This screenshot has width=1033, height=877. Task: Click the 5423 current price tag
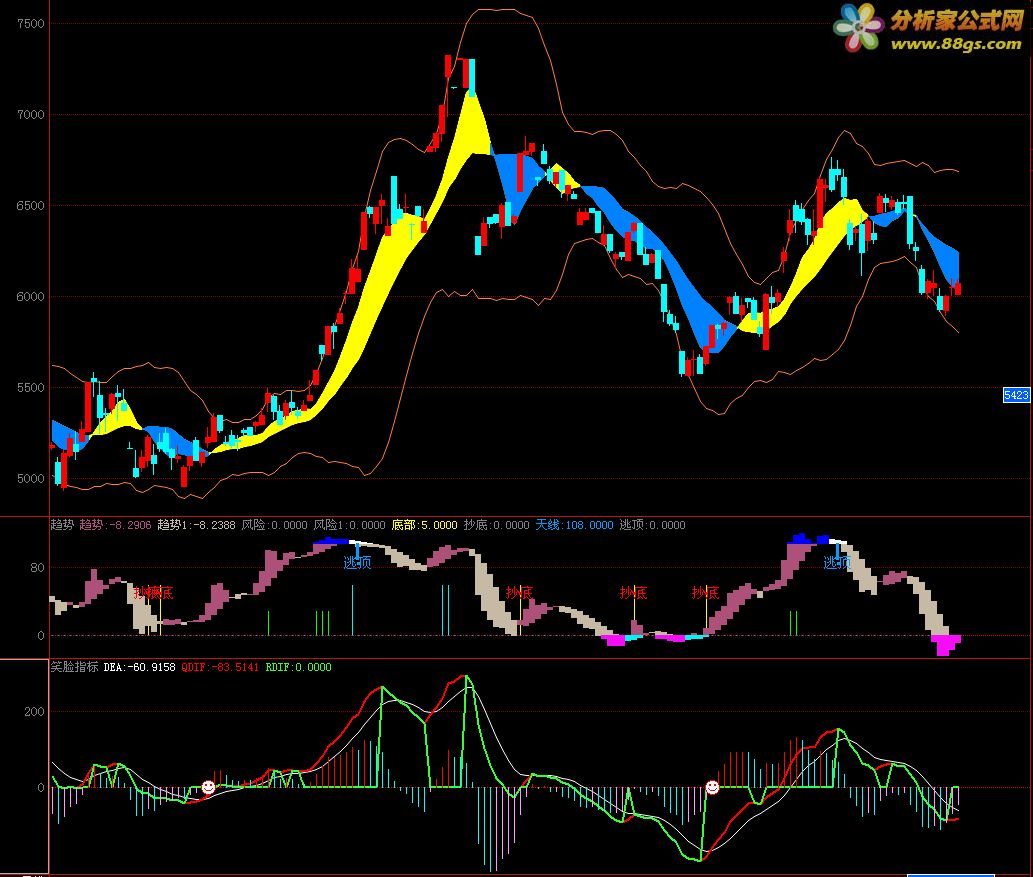(x=1016, y=395)
